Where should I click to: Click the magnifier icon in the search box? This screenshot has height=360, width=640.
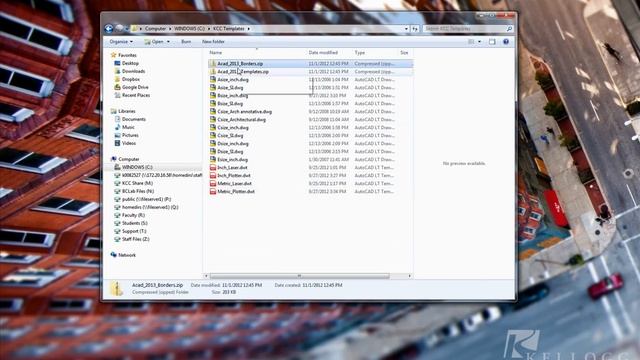tap(509, 29)
